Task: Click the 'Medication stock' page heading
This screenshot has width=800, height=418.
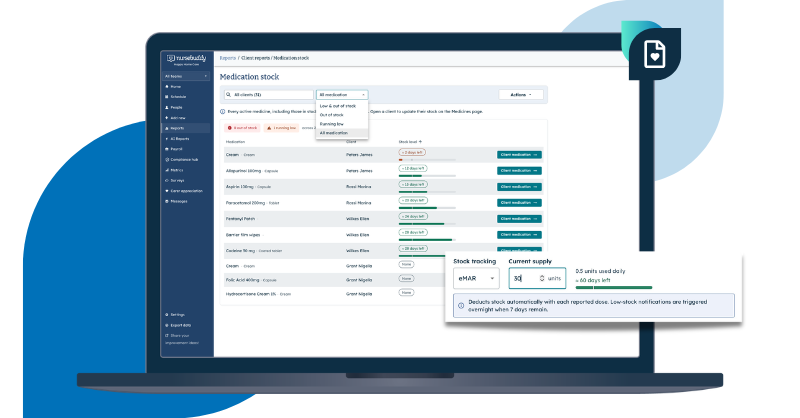Action: click(249, 77)
